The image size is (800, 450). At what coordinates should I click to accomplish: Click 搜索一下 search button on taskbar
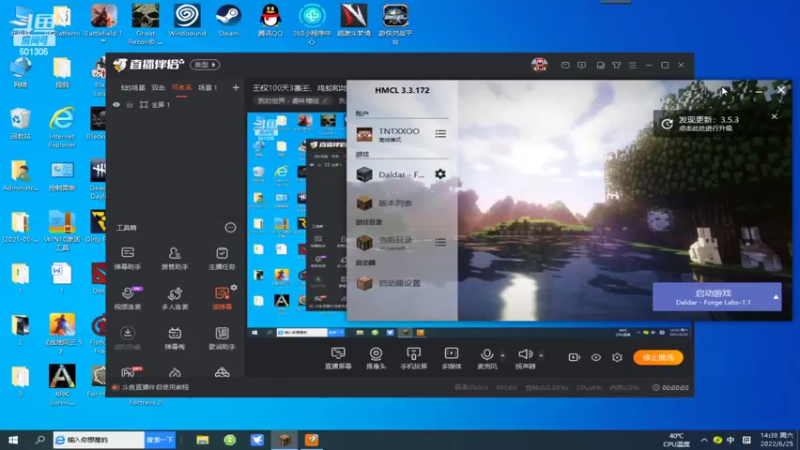tap(160, 440)
